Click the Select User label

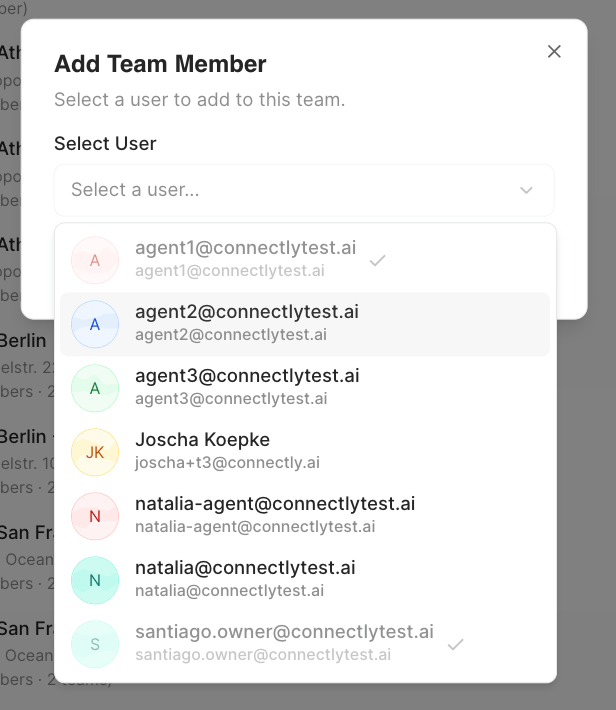[x=105, y=144]
